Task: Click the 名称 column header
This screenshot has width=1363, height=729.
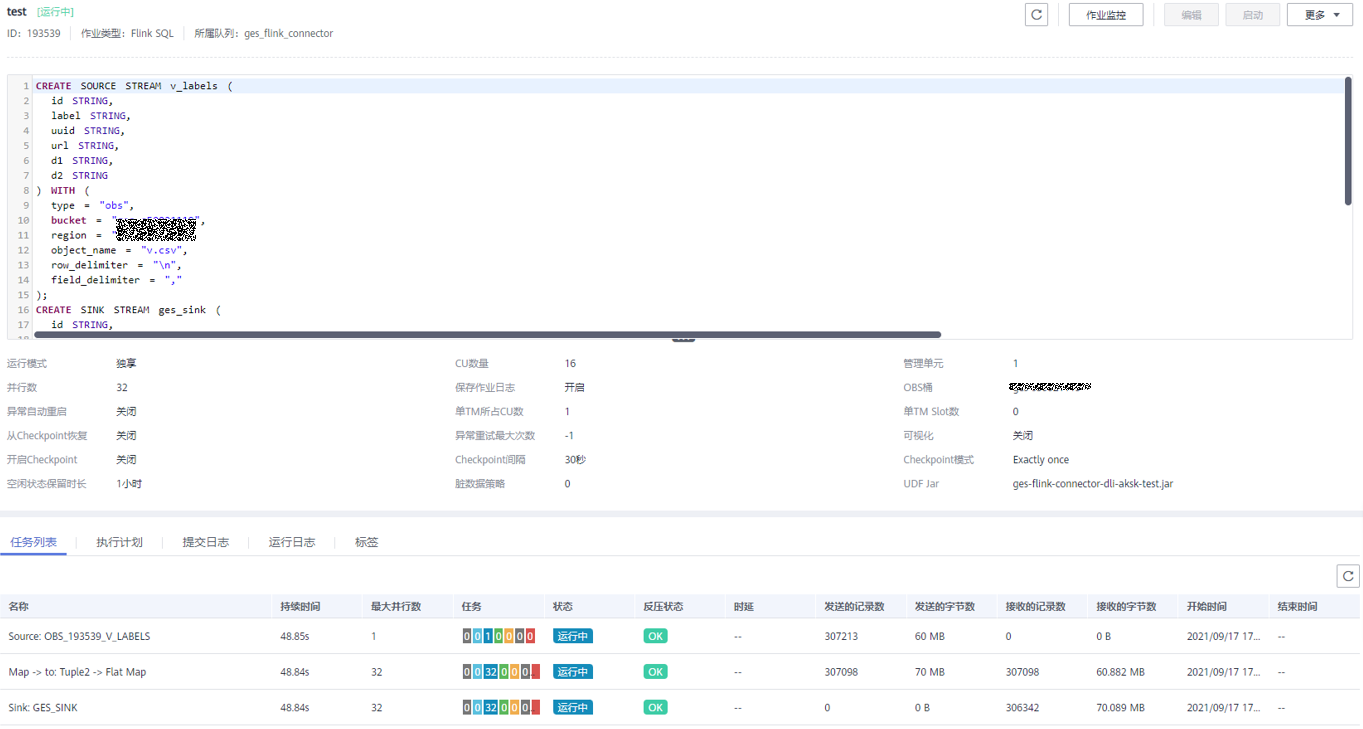Action: tap(19, 606)
